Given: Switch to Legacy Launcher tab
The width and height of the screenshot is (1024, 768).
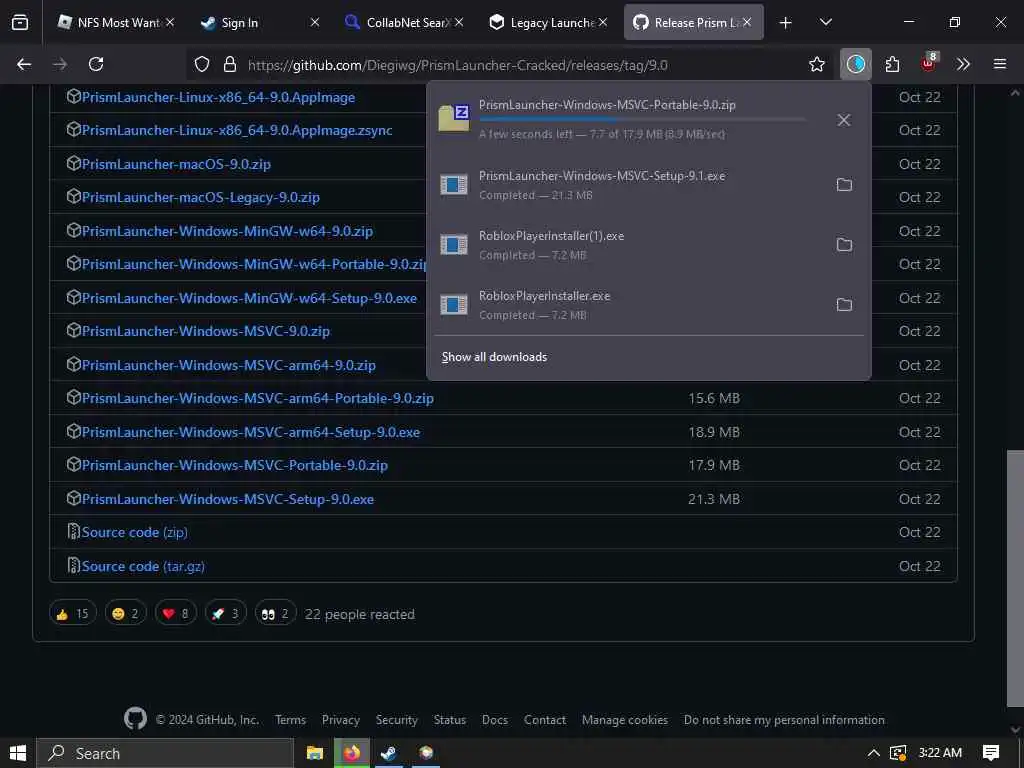Looking at the screenshot, I should tap(546, 22).
